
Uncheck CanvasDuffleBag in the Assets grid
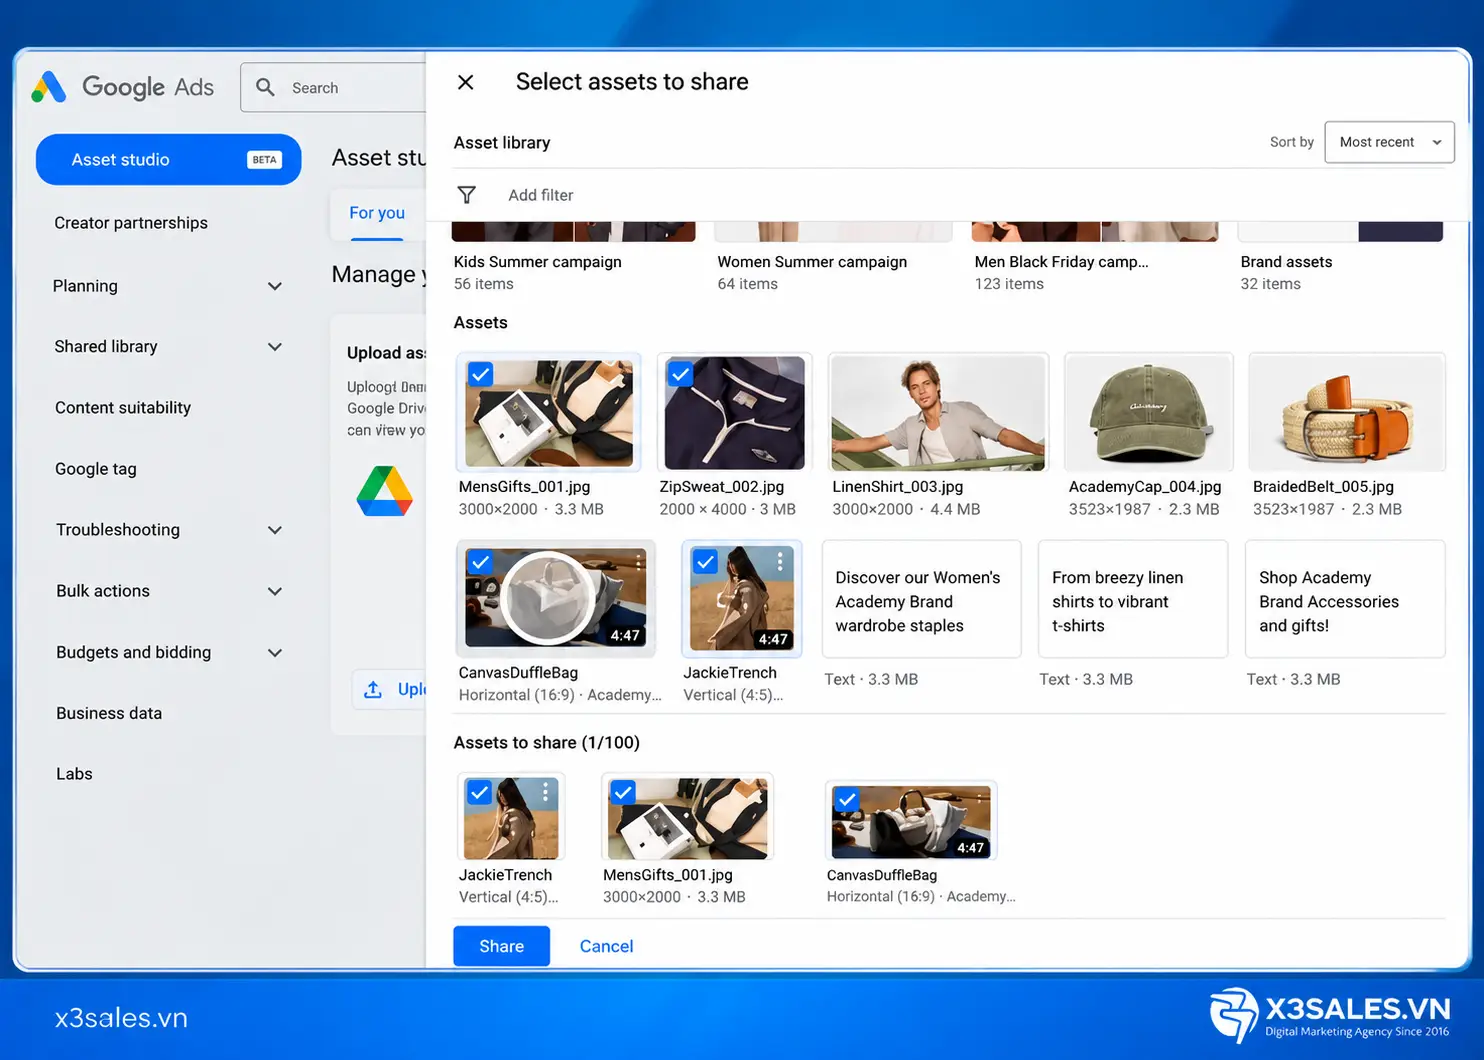pos(481,562)
